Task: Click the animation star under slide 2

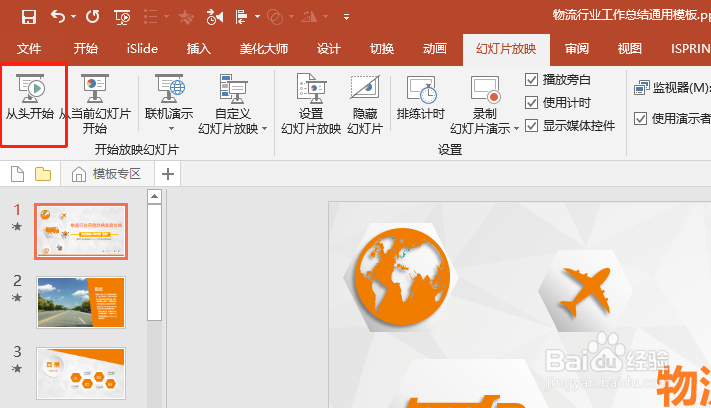Action: point(17,297)
